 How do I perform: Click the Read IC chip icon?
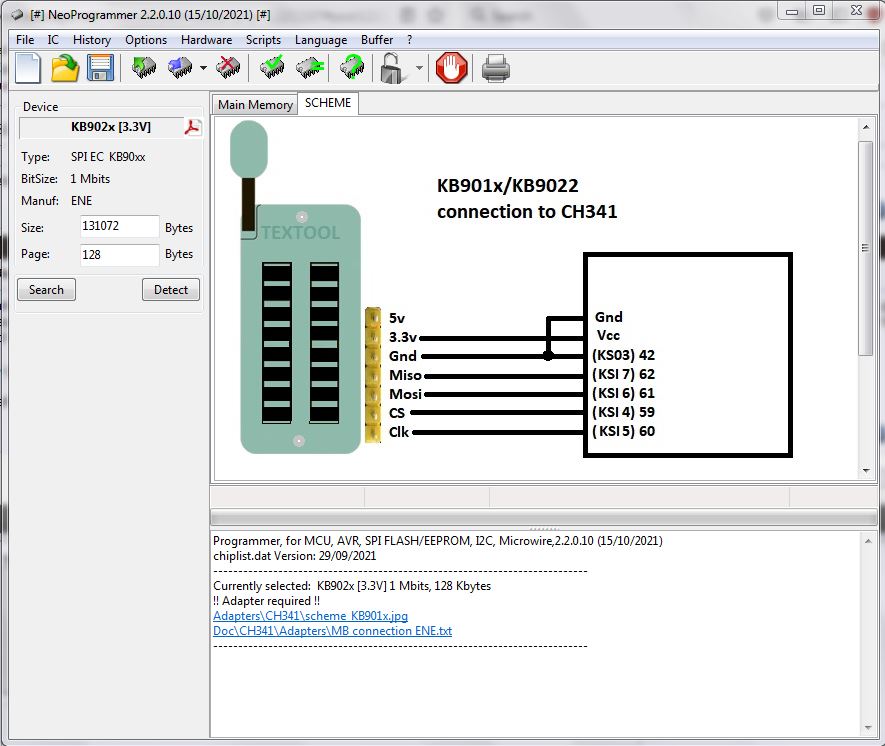click(x=145, y=68)
